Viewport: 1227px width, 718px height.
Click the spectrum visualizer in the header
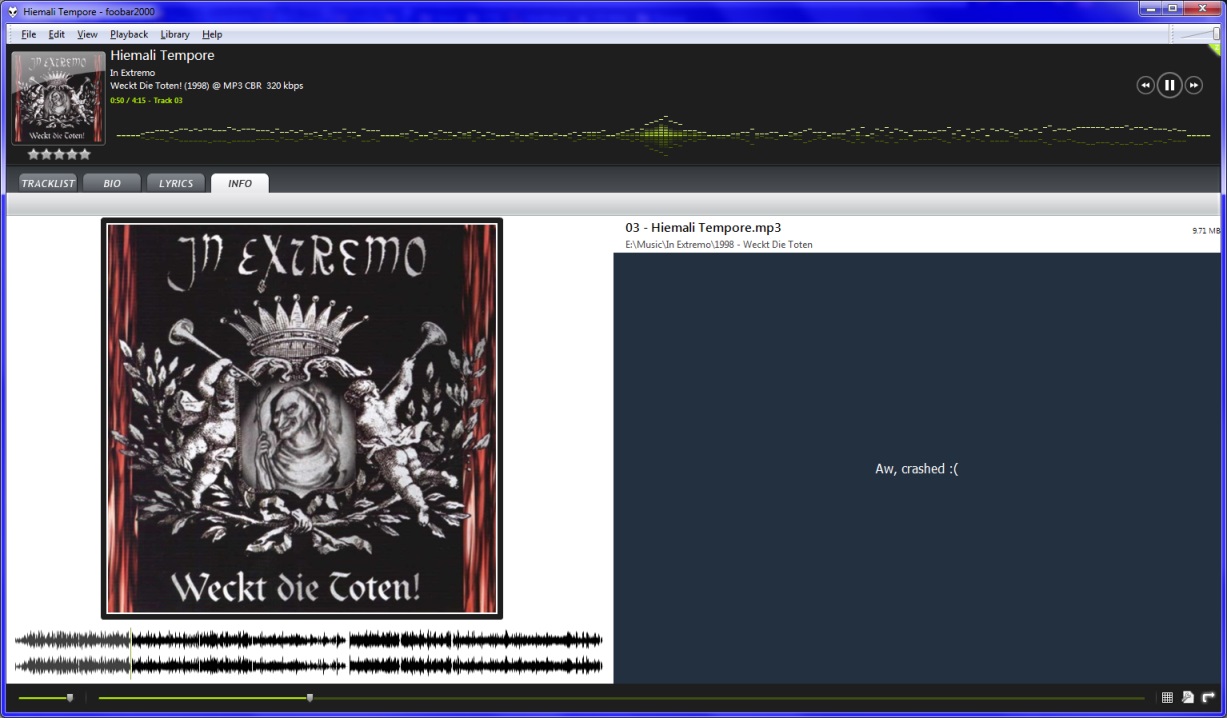point(663,134)
